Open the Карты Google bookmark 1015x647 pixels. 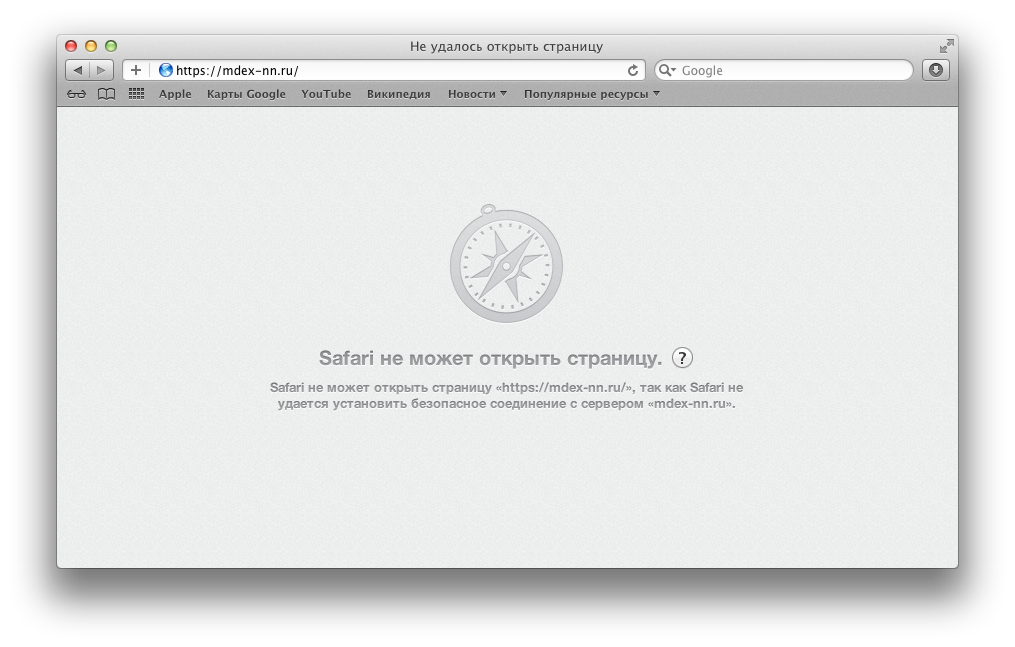(x=246, y=94)
